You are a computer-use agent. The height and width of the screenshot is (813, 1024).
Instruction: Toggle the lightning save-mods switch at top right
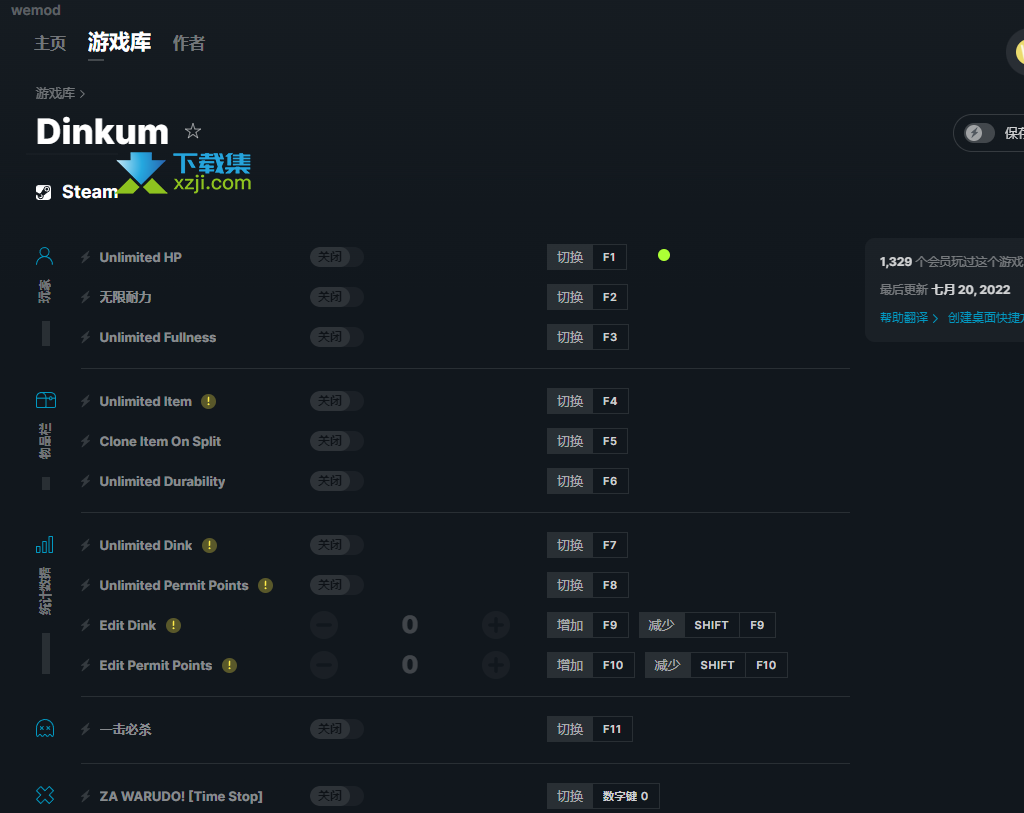tap(979, 133)
